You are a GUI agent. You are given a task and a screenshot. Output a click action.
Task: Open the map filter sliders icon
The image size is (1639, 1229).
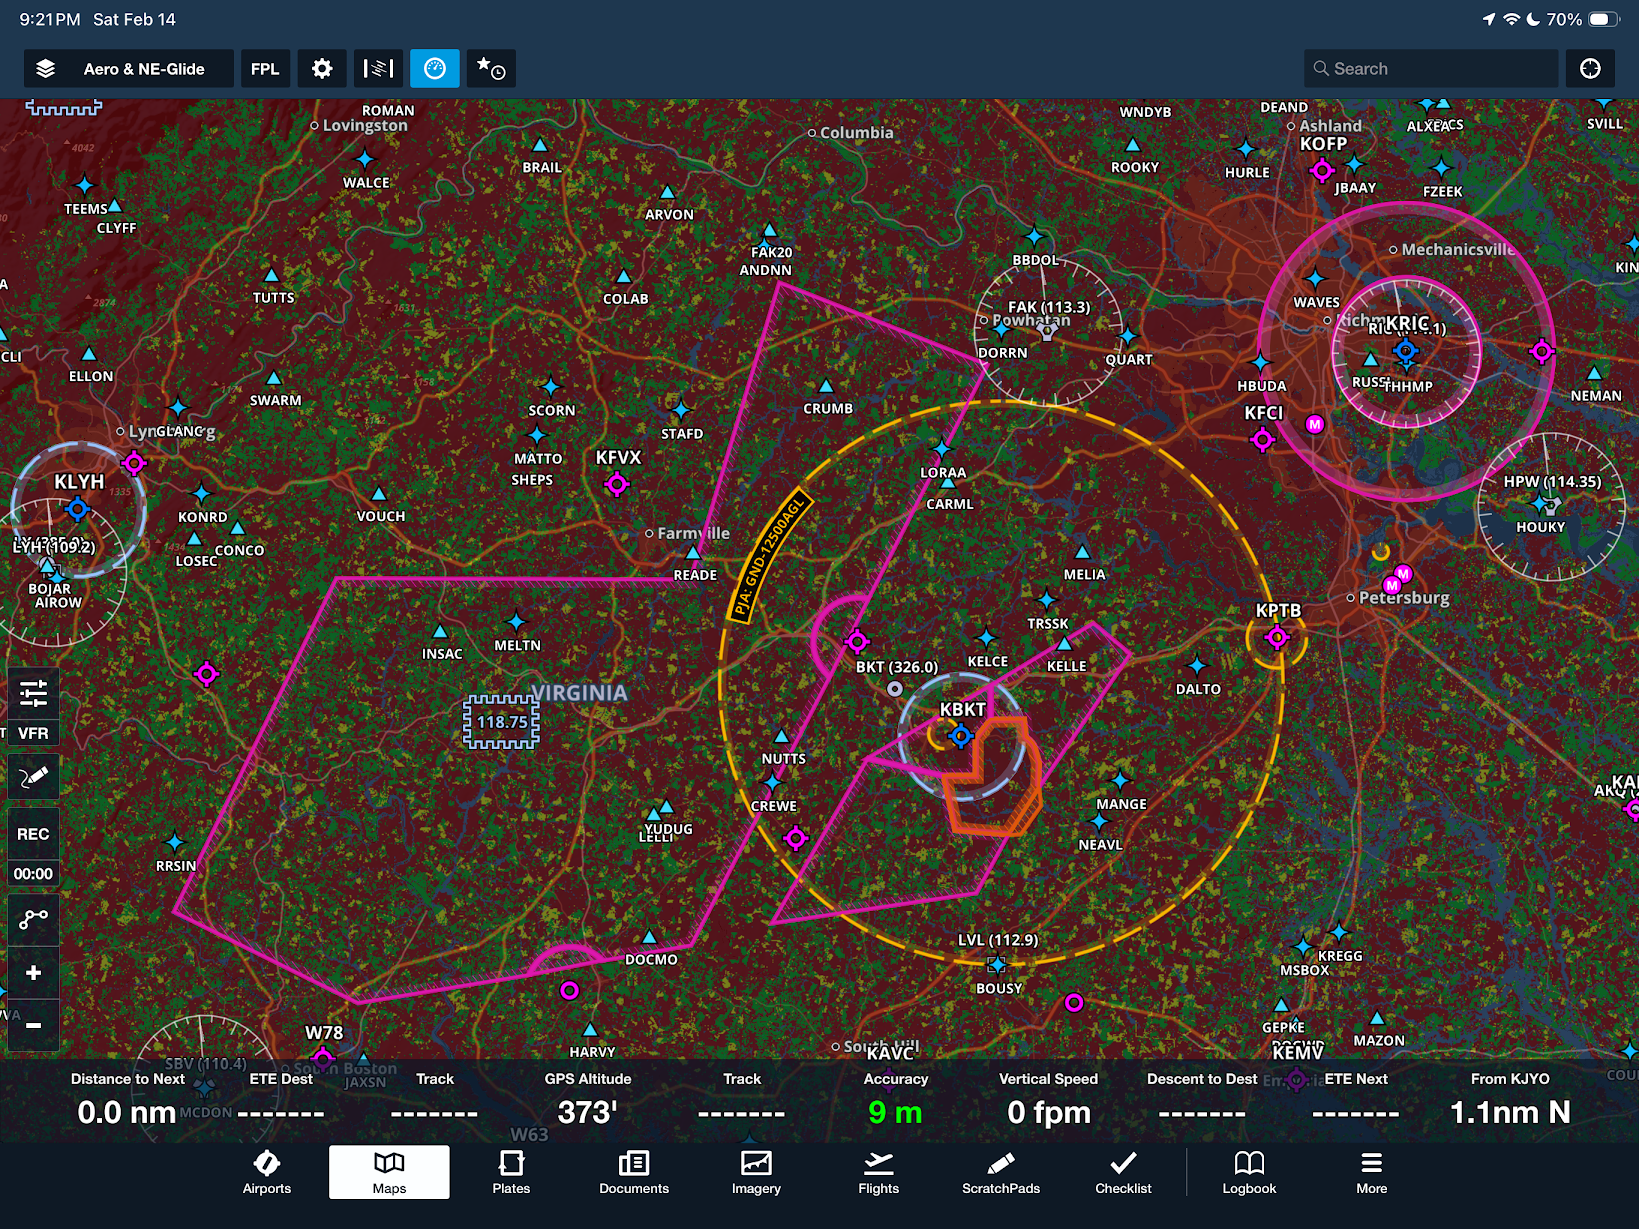pos(33,693)
